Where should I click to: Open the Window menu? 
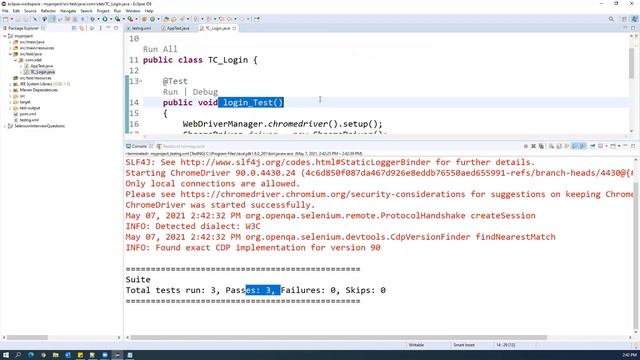click(x=133, y=11)
